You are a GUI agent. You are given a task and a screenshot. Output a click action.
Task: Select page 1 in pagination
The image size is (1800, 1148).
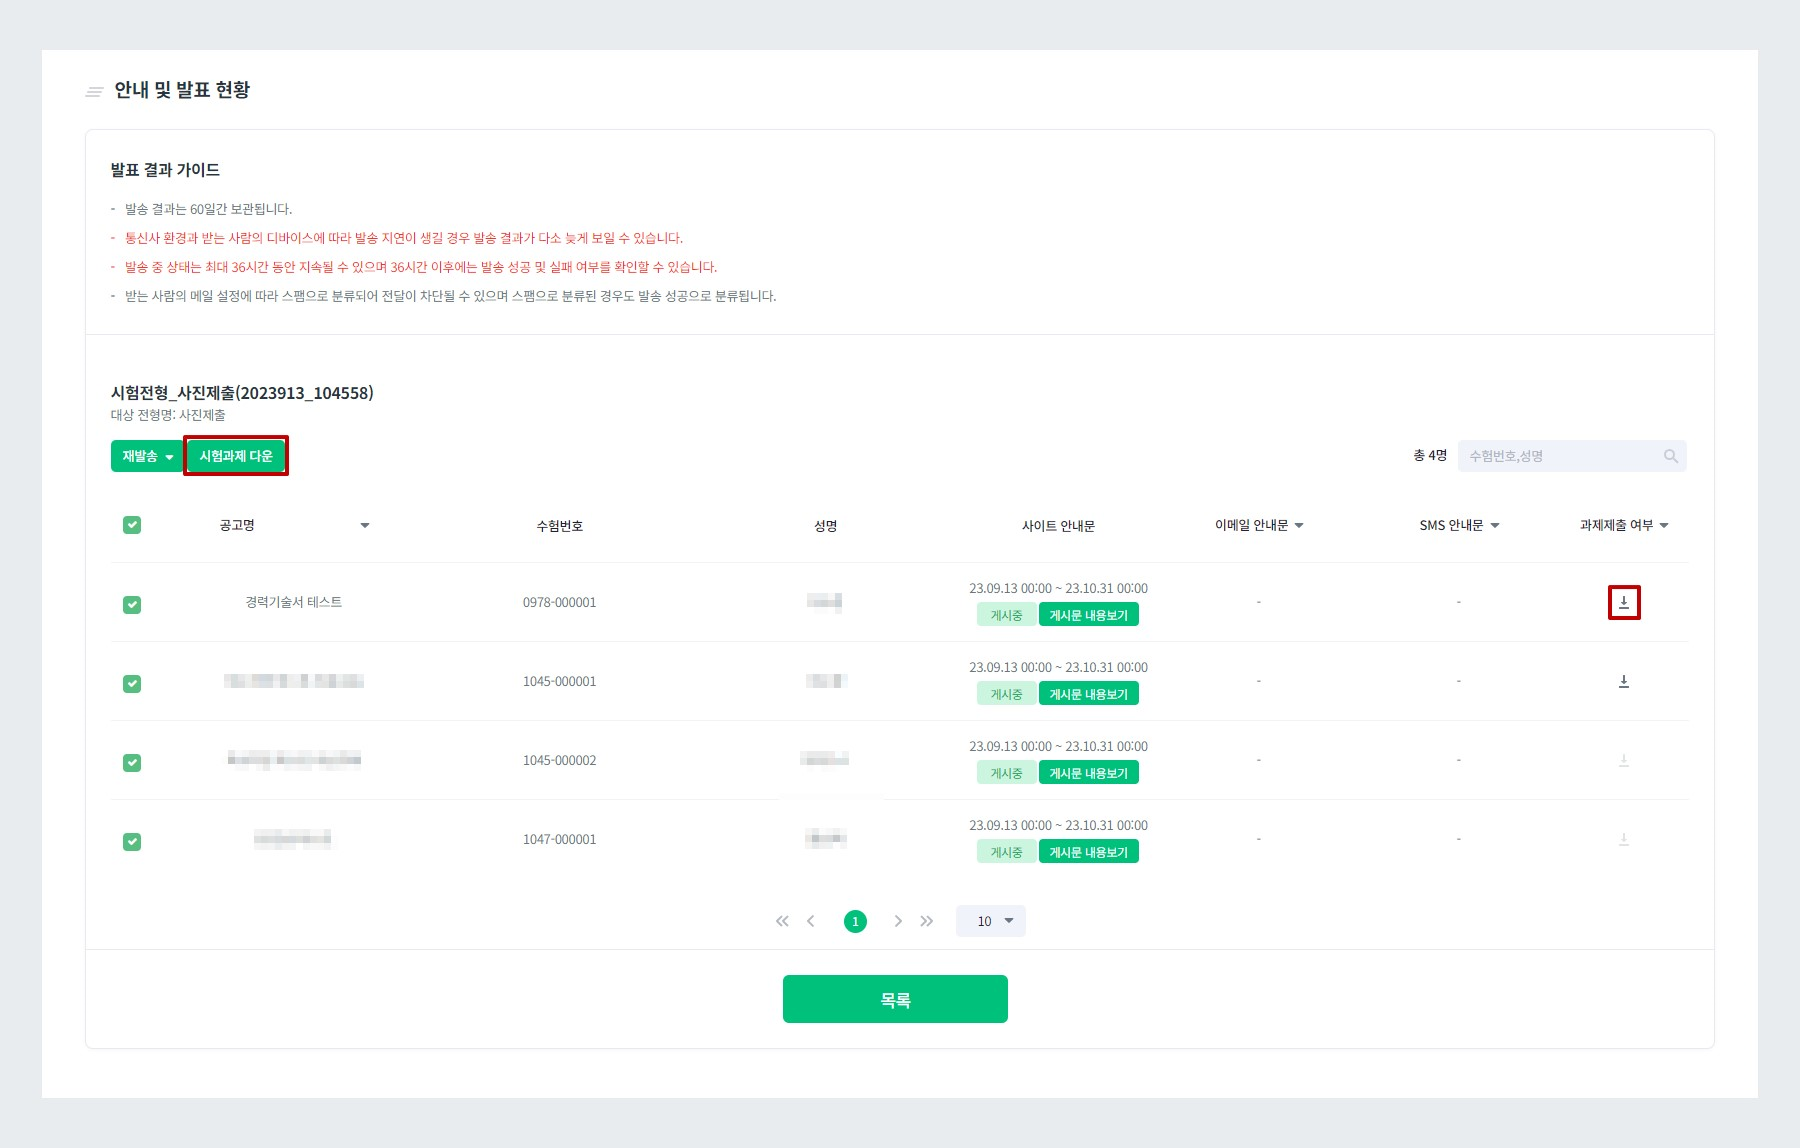(x=855, y=921)
